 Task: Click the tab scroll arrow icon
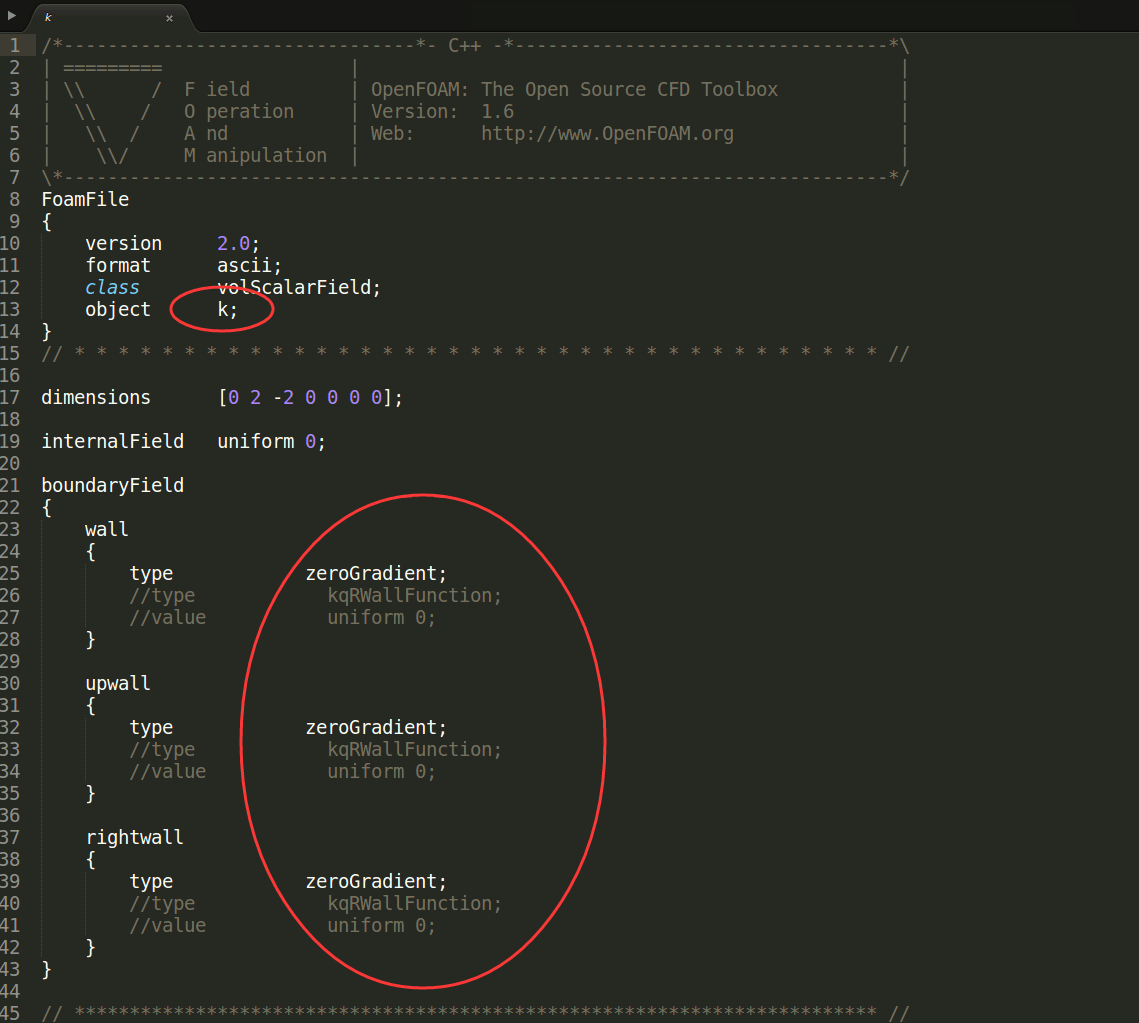(x=12, y=15)
